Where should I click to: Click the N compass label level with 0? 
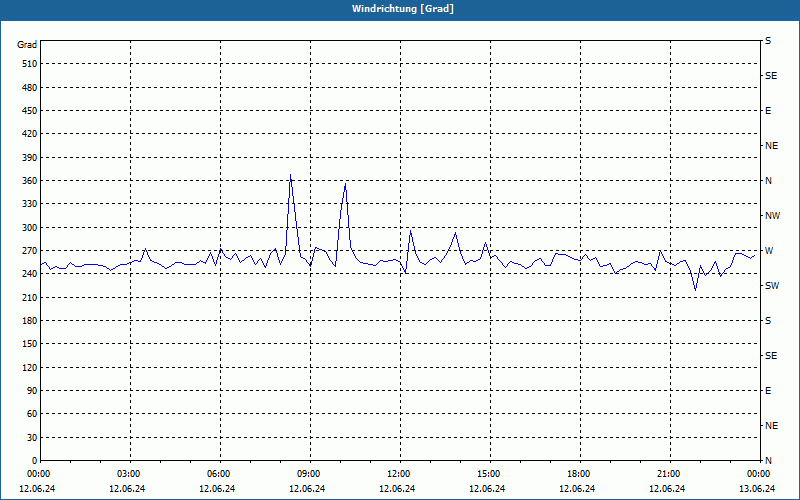coord(768,461)
